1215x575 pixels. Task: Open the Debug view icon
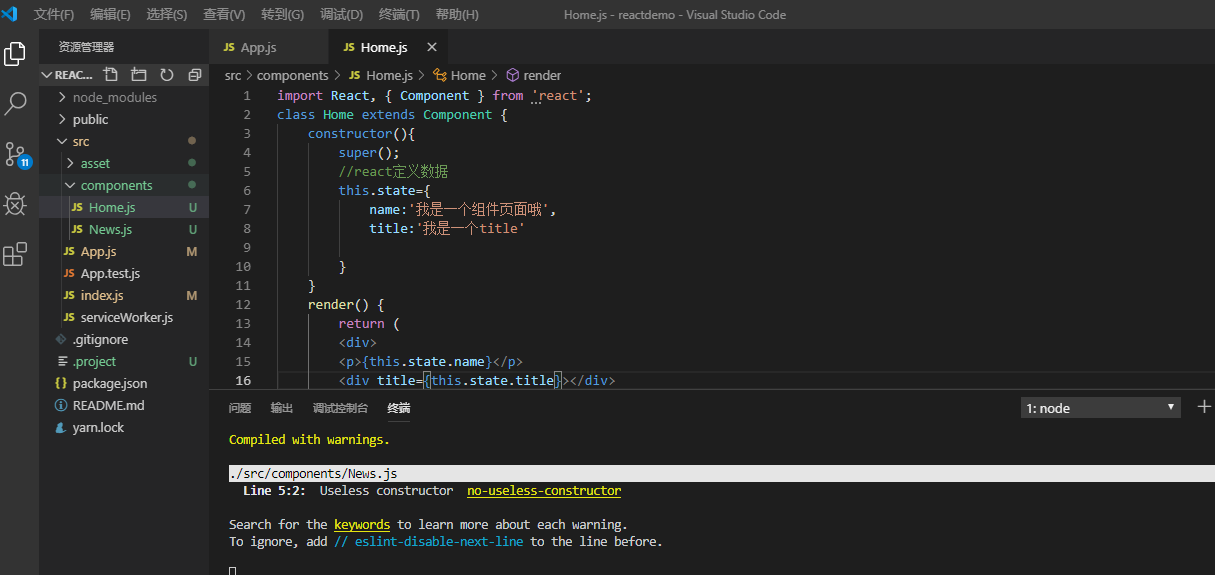15,204
